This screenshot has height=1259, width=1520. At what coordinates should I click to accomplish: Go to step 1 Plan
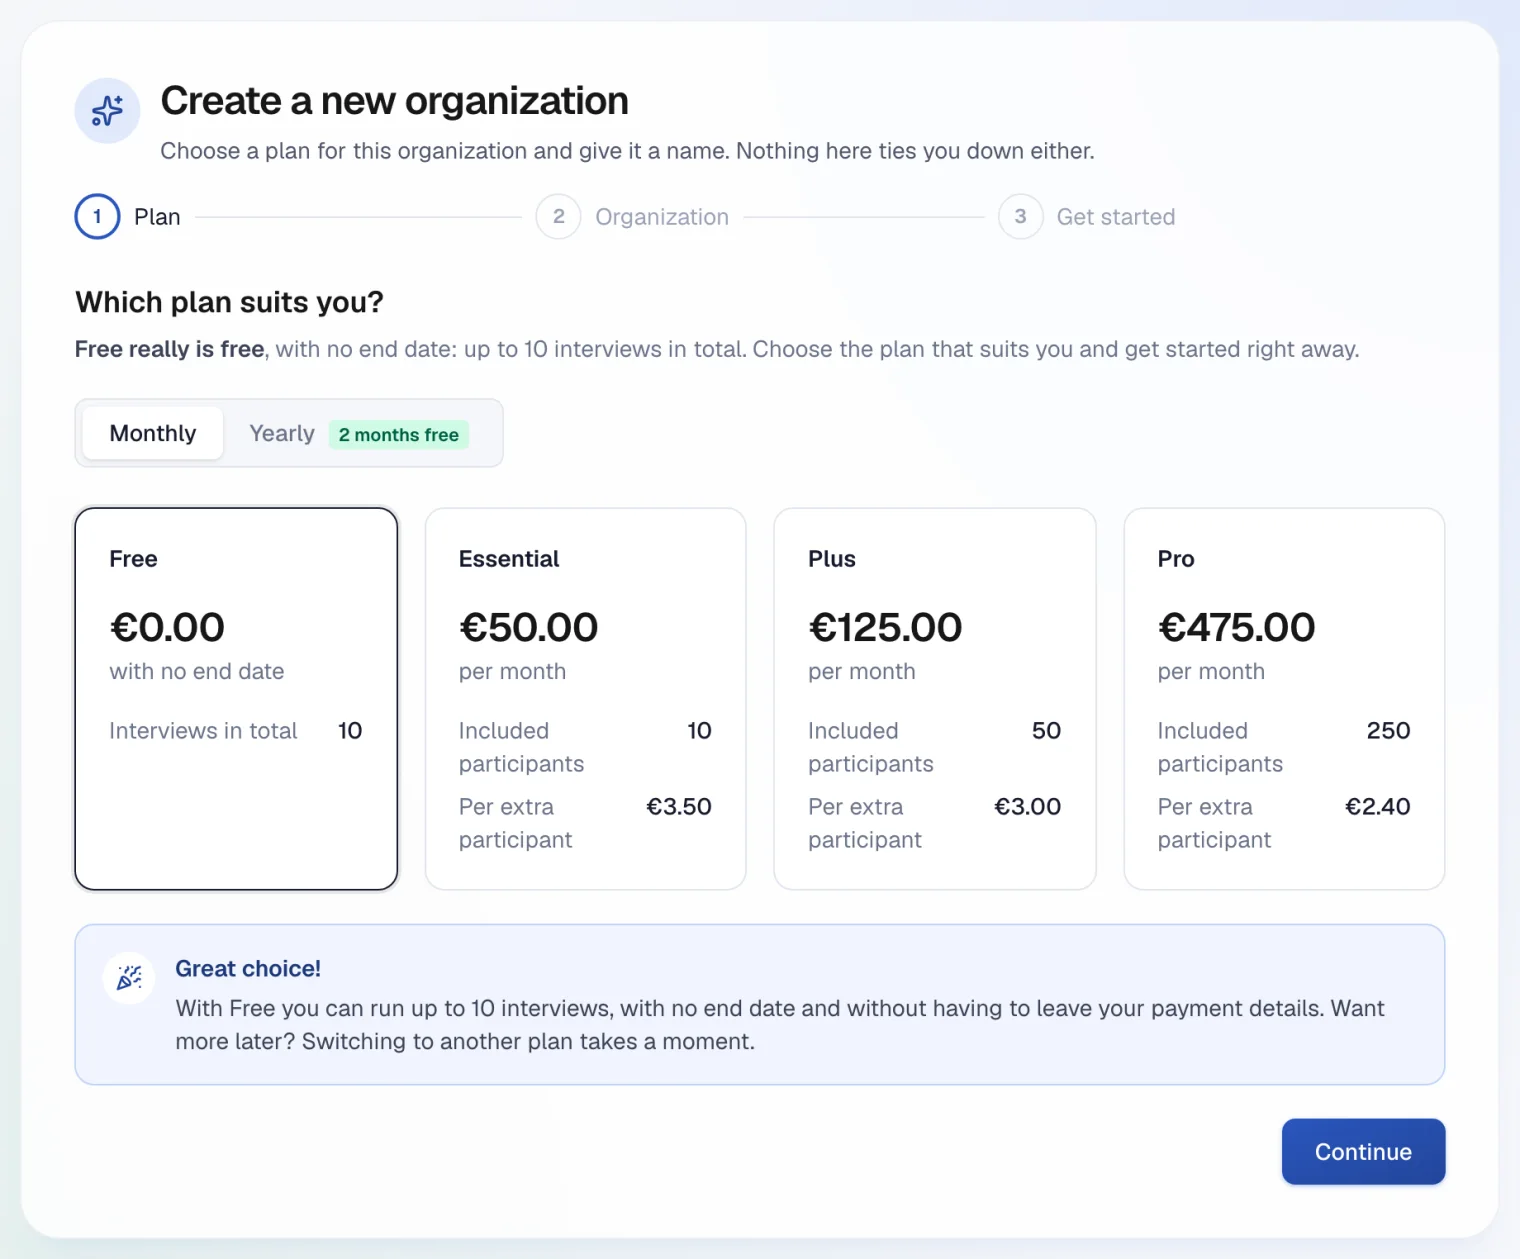(128, 217)
